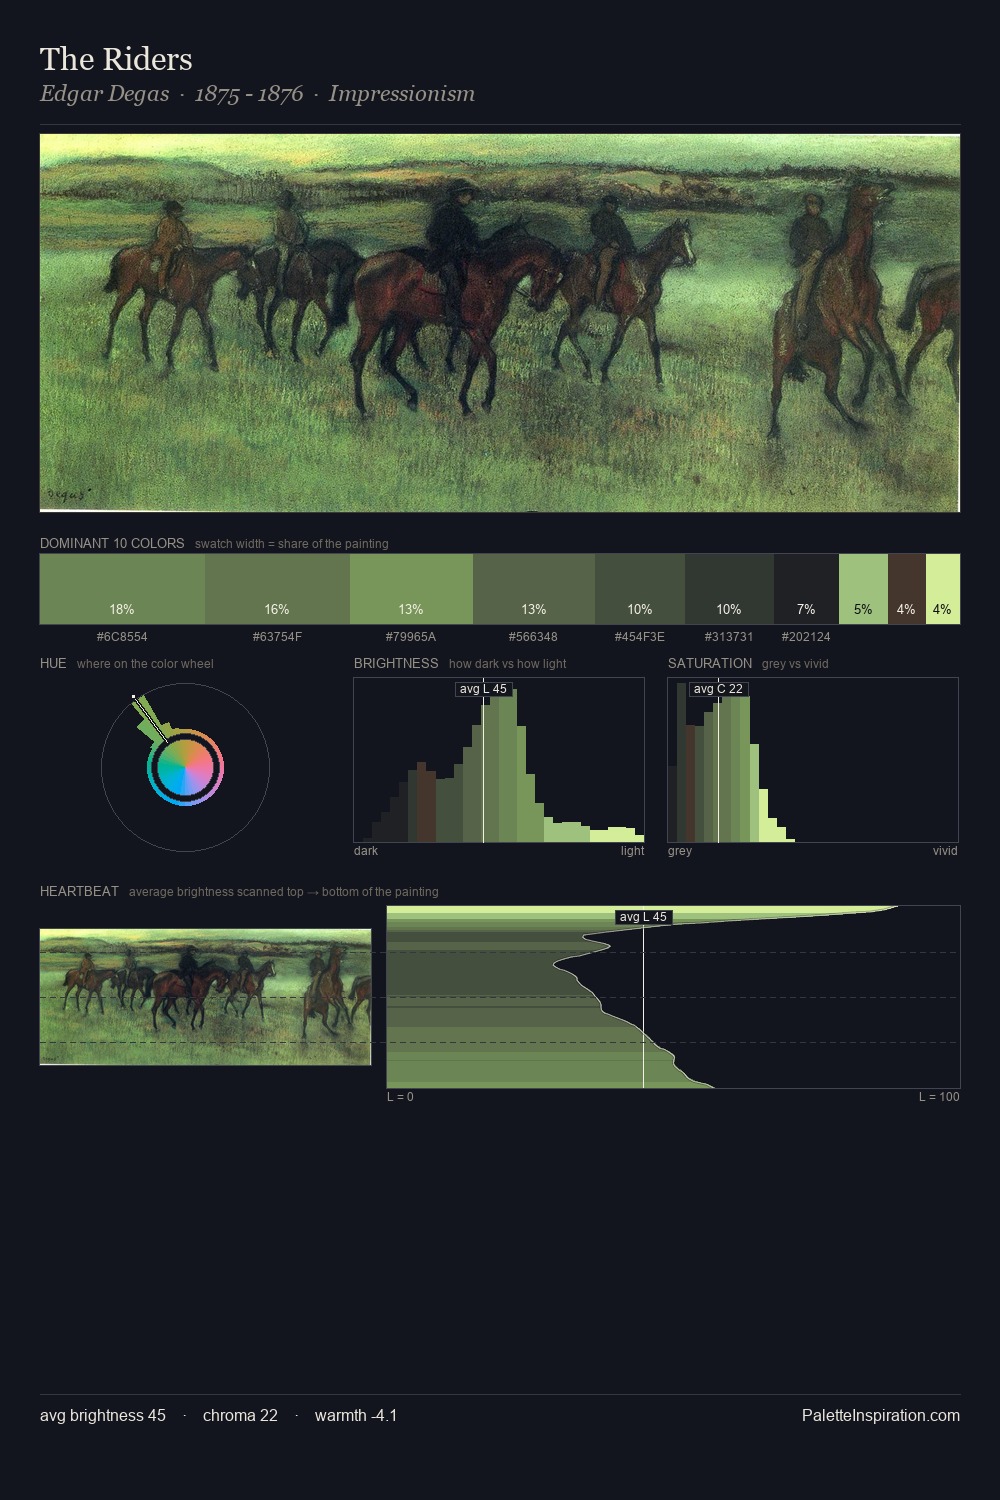Click the 'swatch width = share of the painting' caption
The height and width of the screenshot is (1500, 1000).
pos(292,544)
